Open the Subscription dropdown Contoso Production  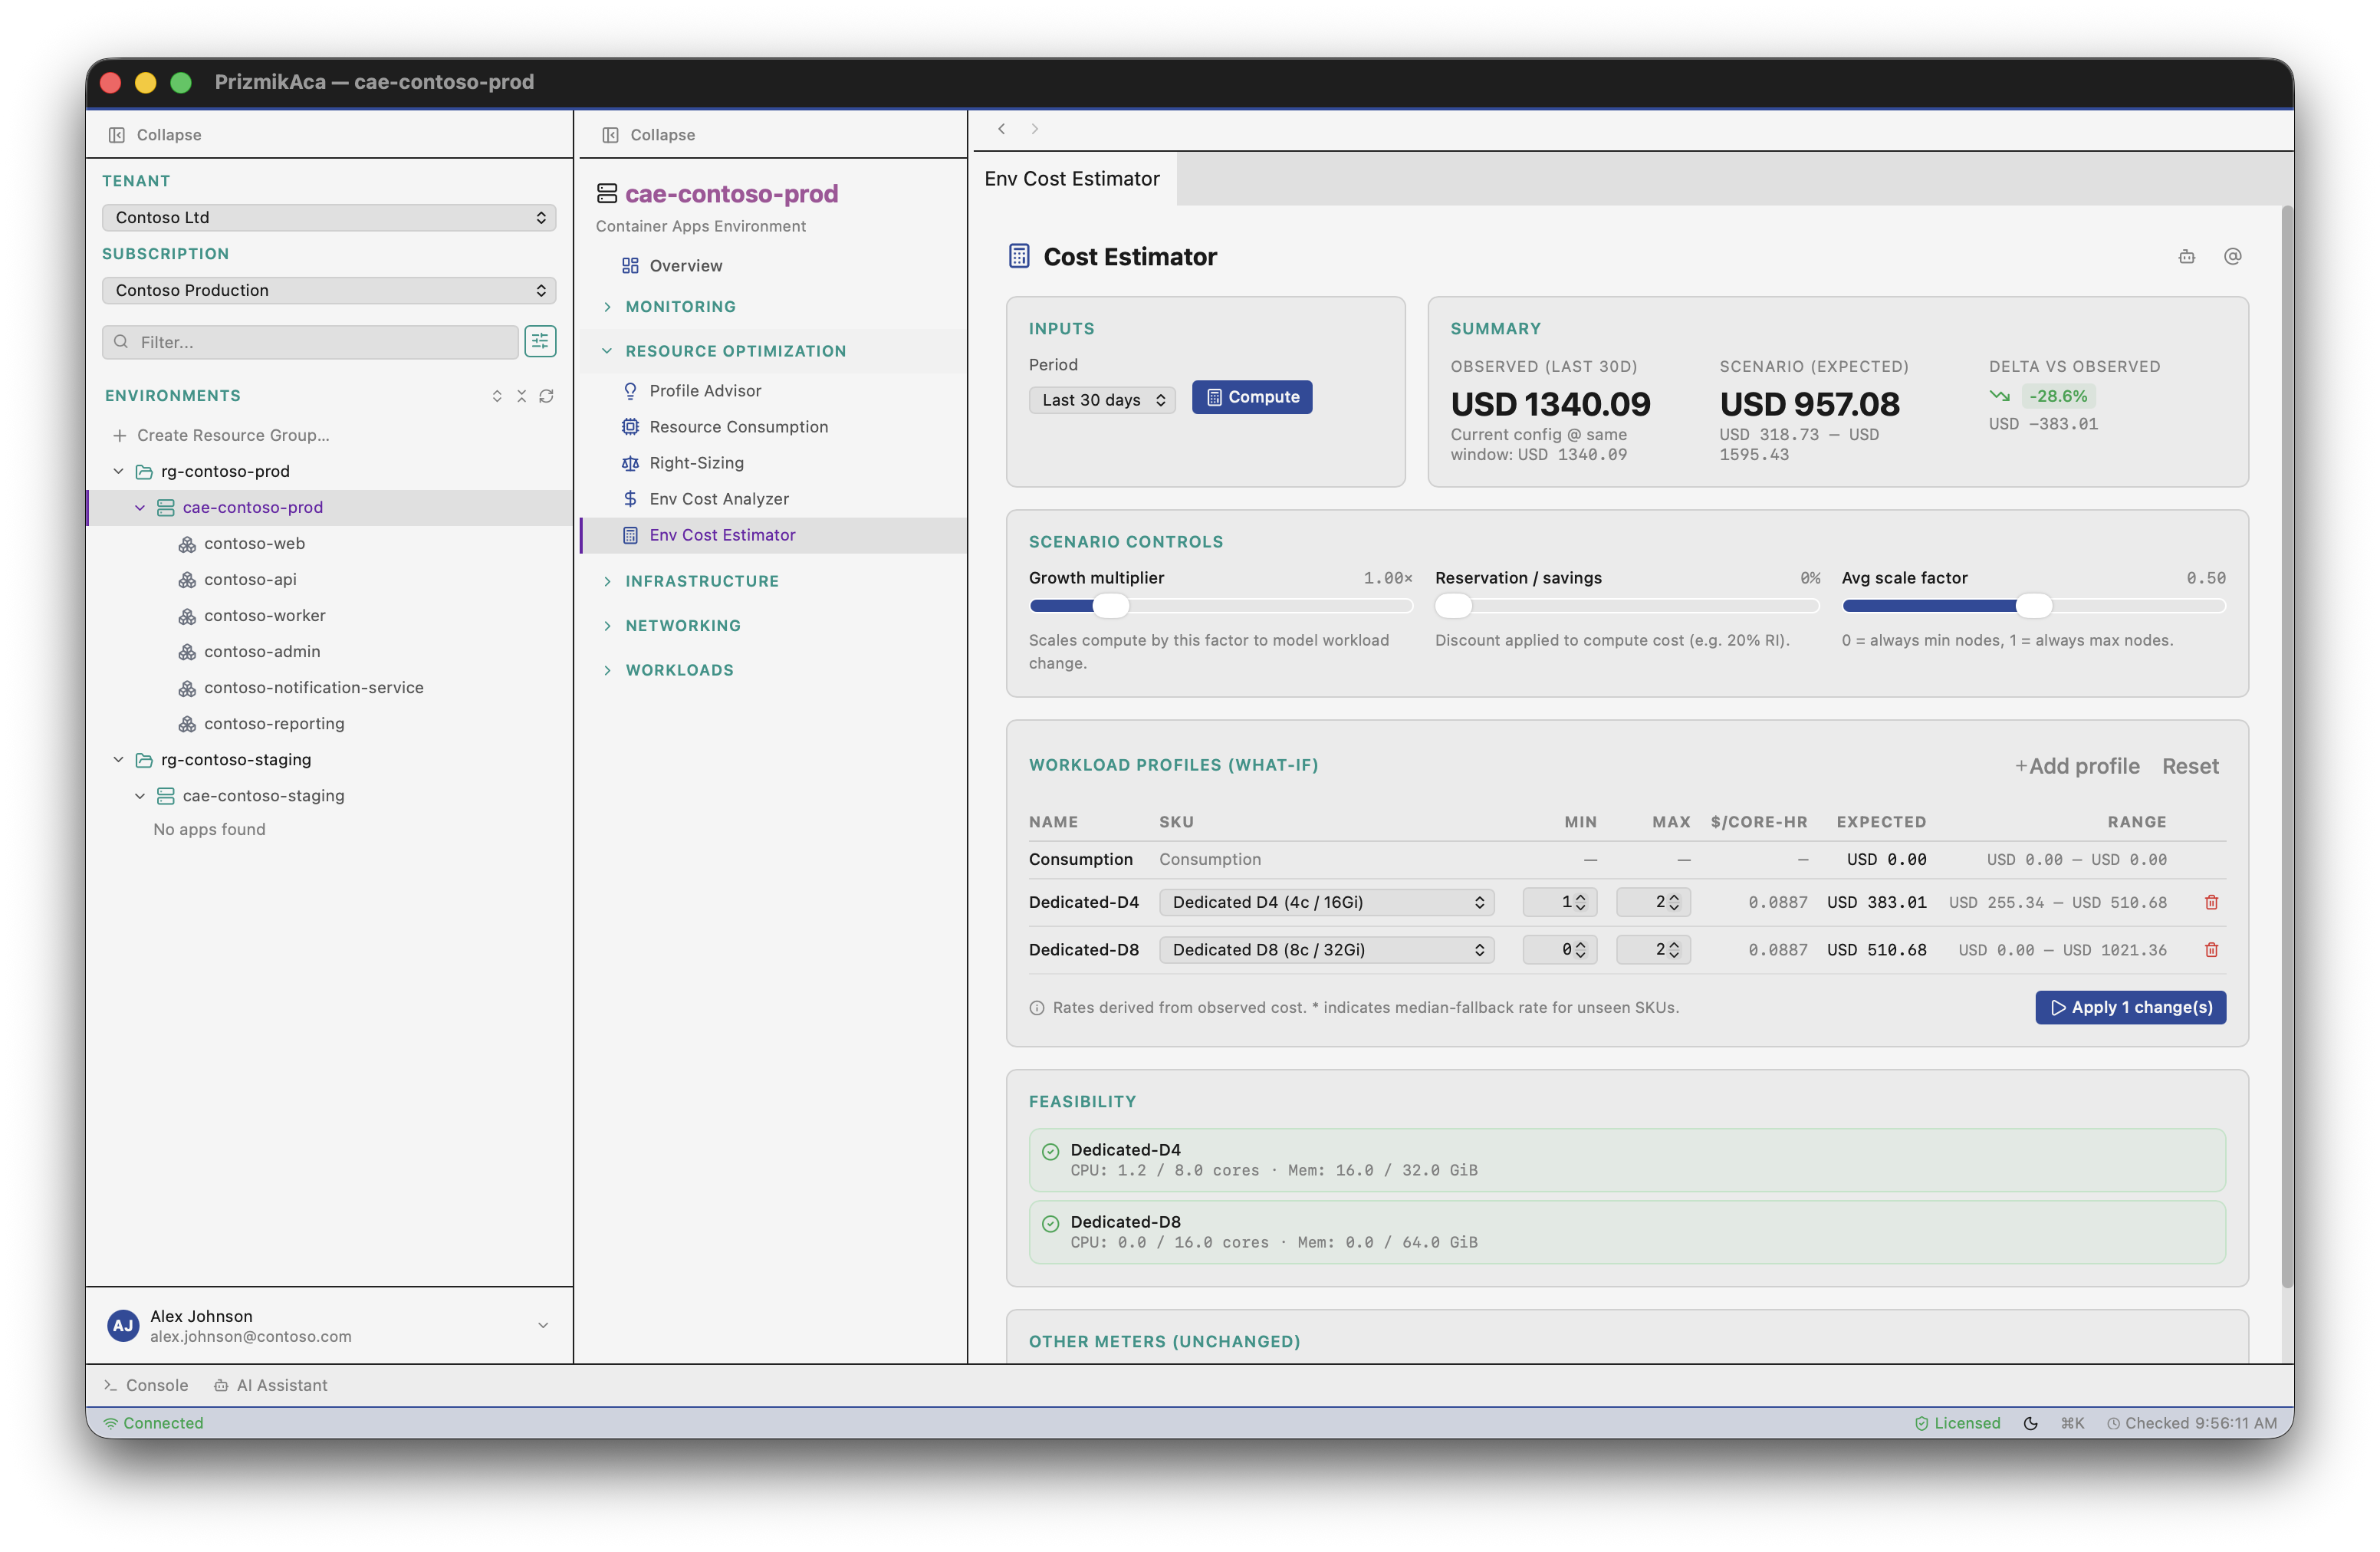329,291
